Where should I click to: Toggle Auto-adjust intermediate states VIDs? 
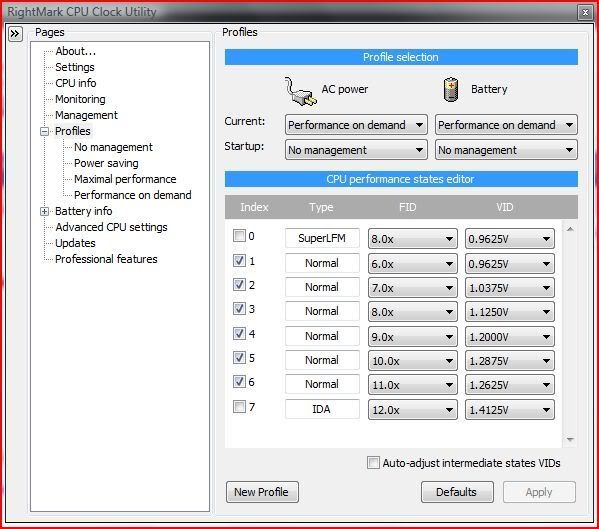coord(373,463)
